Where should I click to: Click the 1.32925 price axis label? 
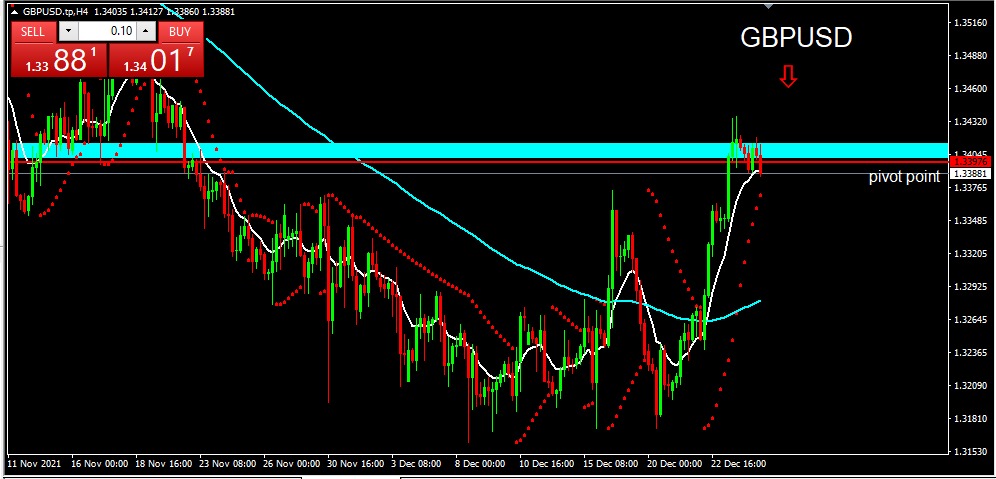pyautogui.click(x=969, y=287)
